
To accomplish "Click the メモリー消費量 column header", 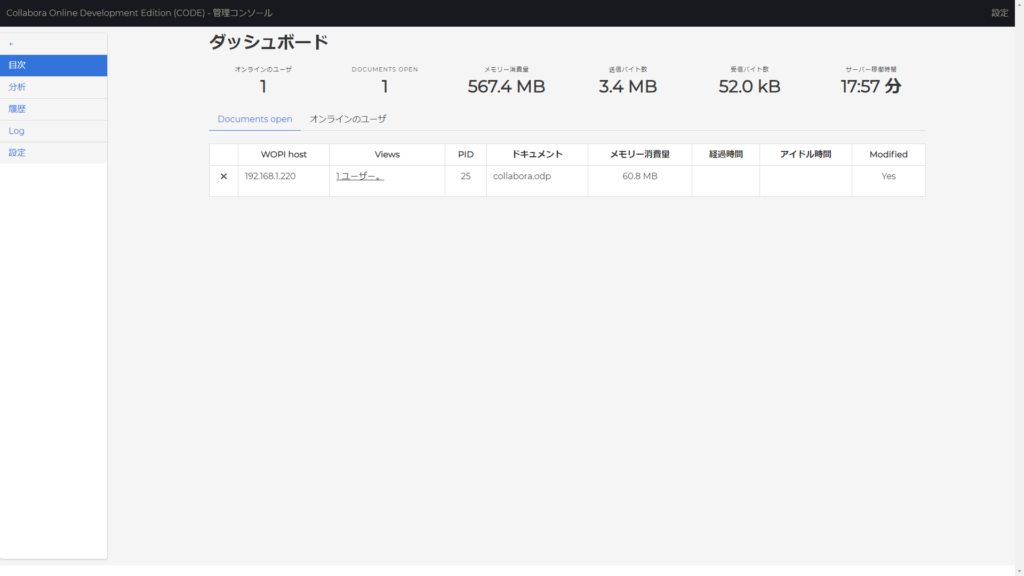I will [640, 154].
